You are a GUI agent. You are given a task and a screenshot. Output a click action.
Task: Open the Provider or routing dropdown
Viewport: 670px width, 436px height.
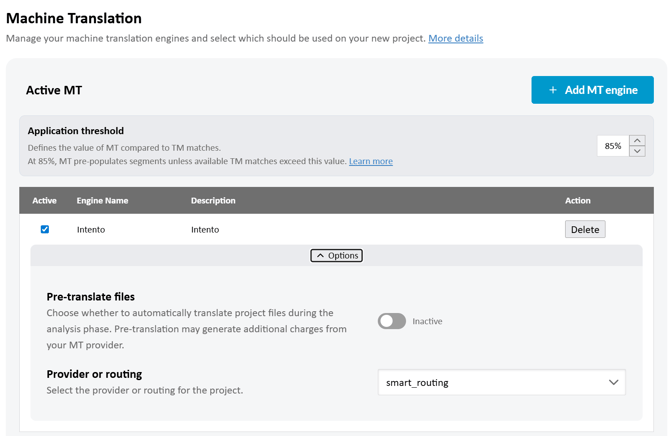[501, 382]
